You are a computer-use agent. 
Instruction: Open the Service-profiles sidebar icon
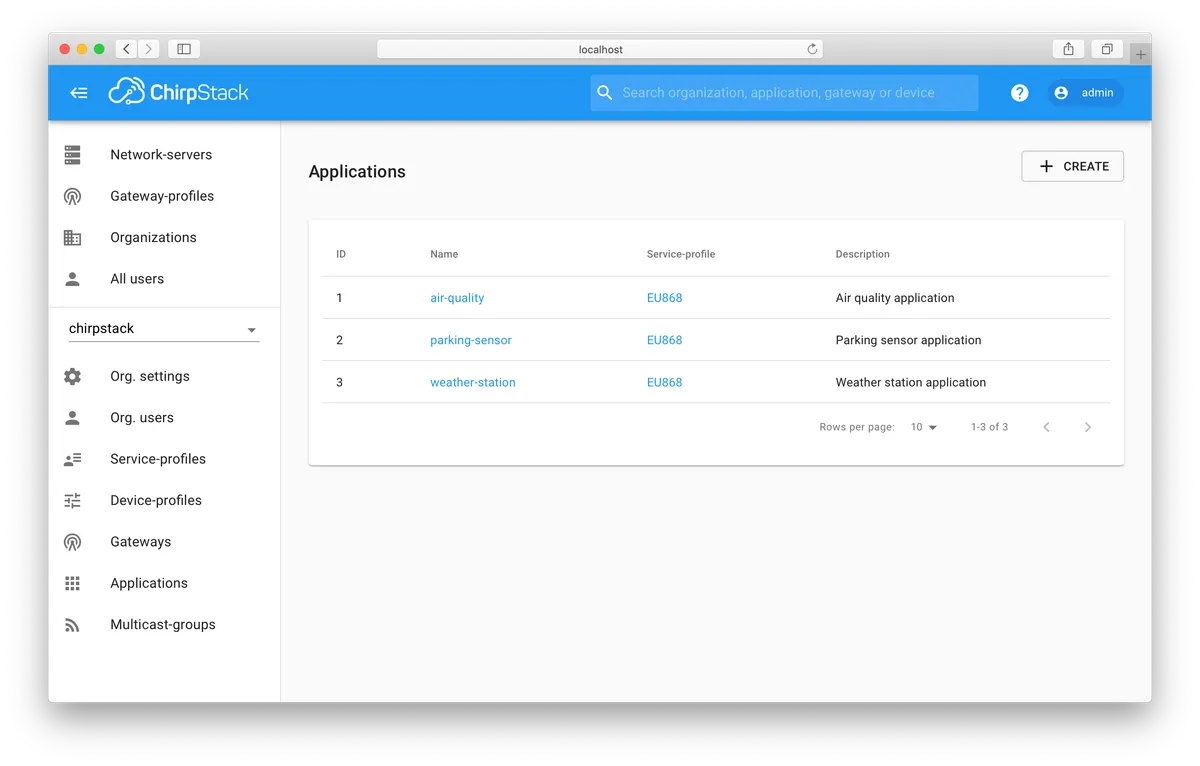click(72, 458)
